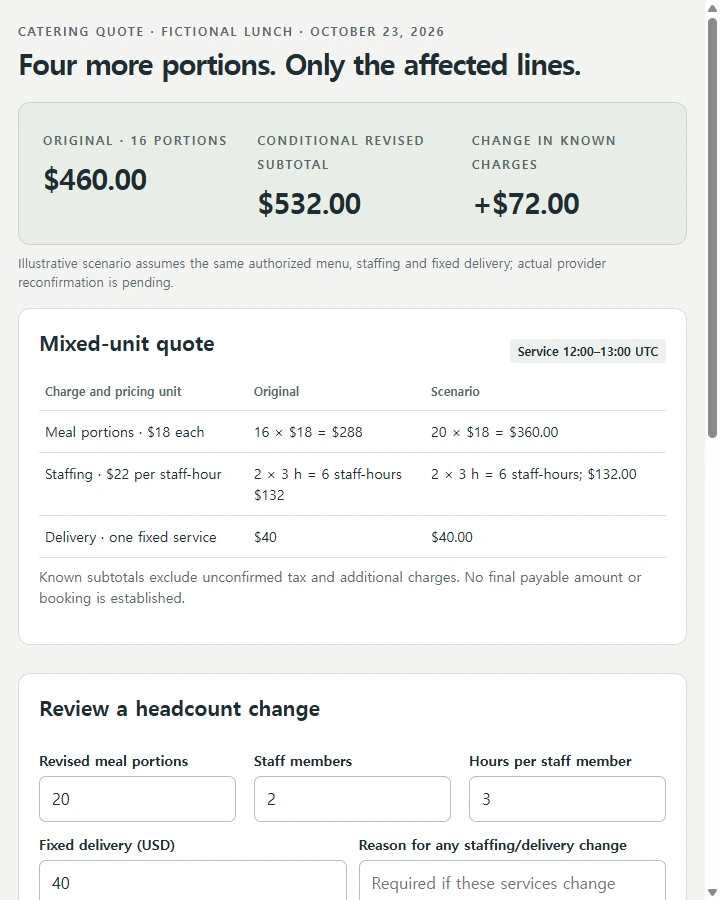
Task: Click the scenario 20 × $18 = $360.00 cell
Action: 494,432
